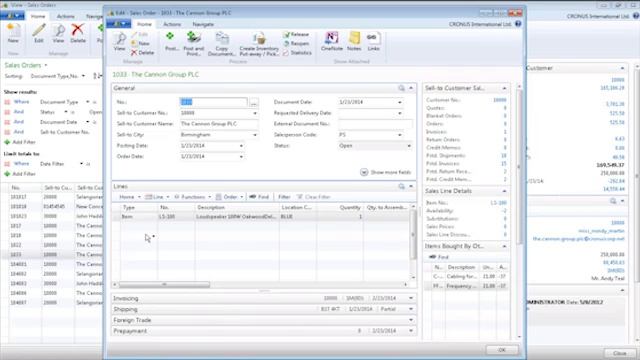Click New in Sales Order Manage group
The width and height of the screenshot is (640, 360).
click(x=140, y=44)
